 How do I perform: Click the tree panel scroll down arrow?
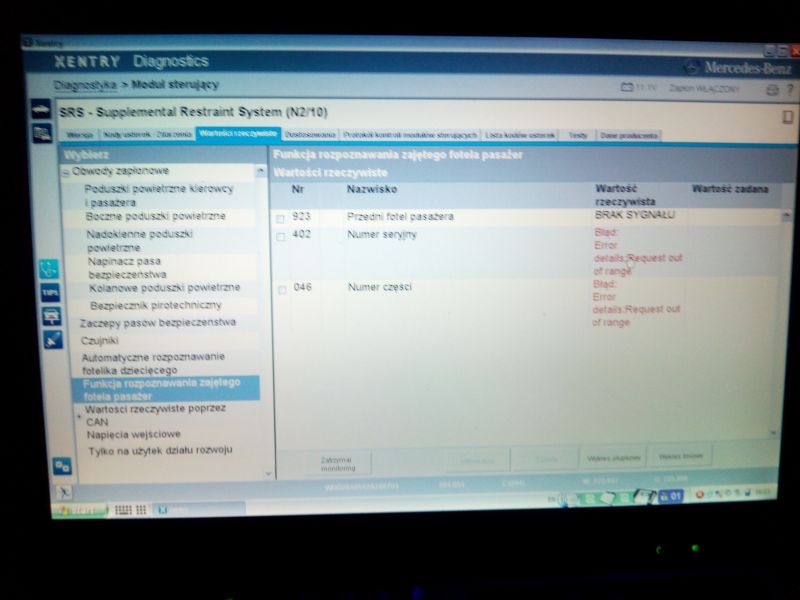(268, 474)
